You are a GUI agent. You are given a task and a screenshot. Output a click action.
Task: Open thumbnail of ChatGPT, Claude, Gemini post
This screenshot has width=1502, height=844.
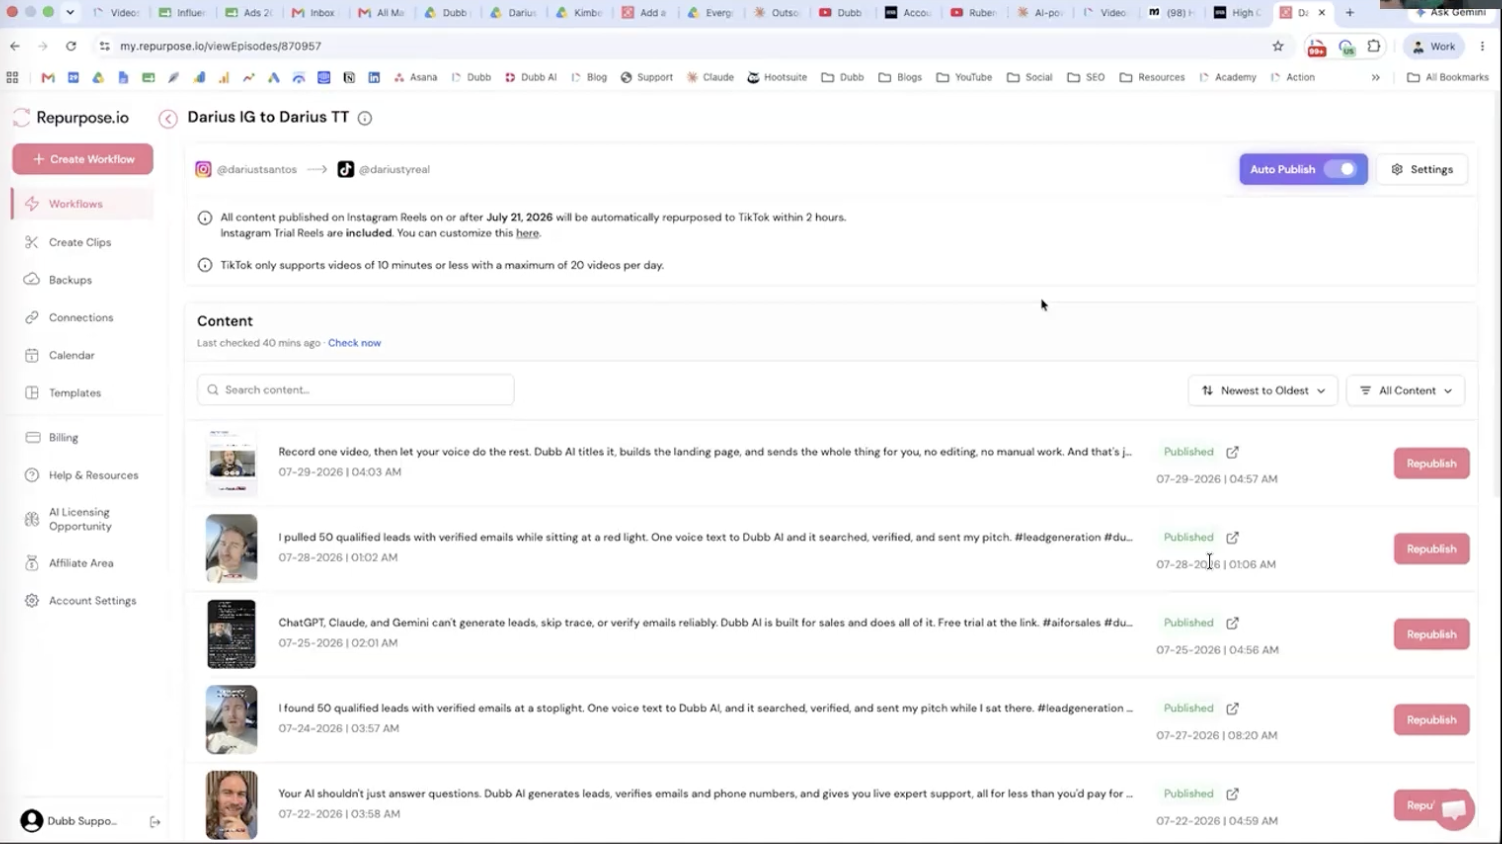click(x=231, y=634)
